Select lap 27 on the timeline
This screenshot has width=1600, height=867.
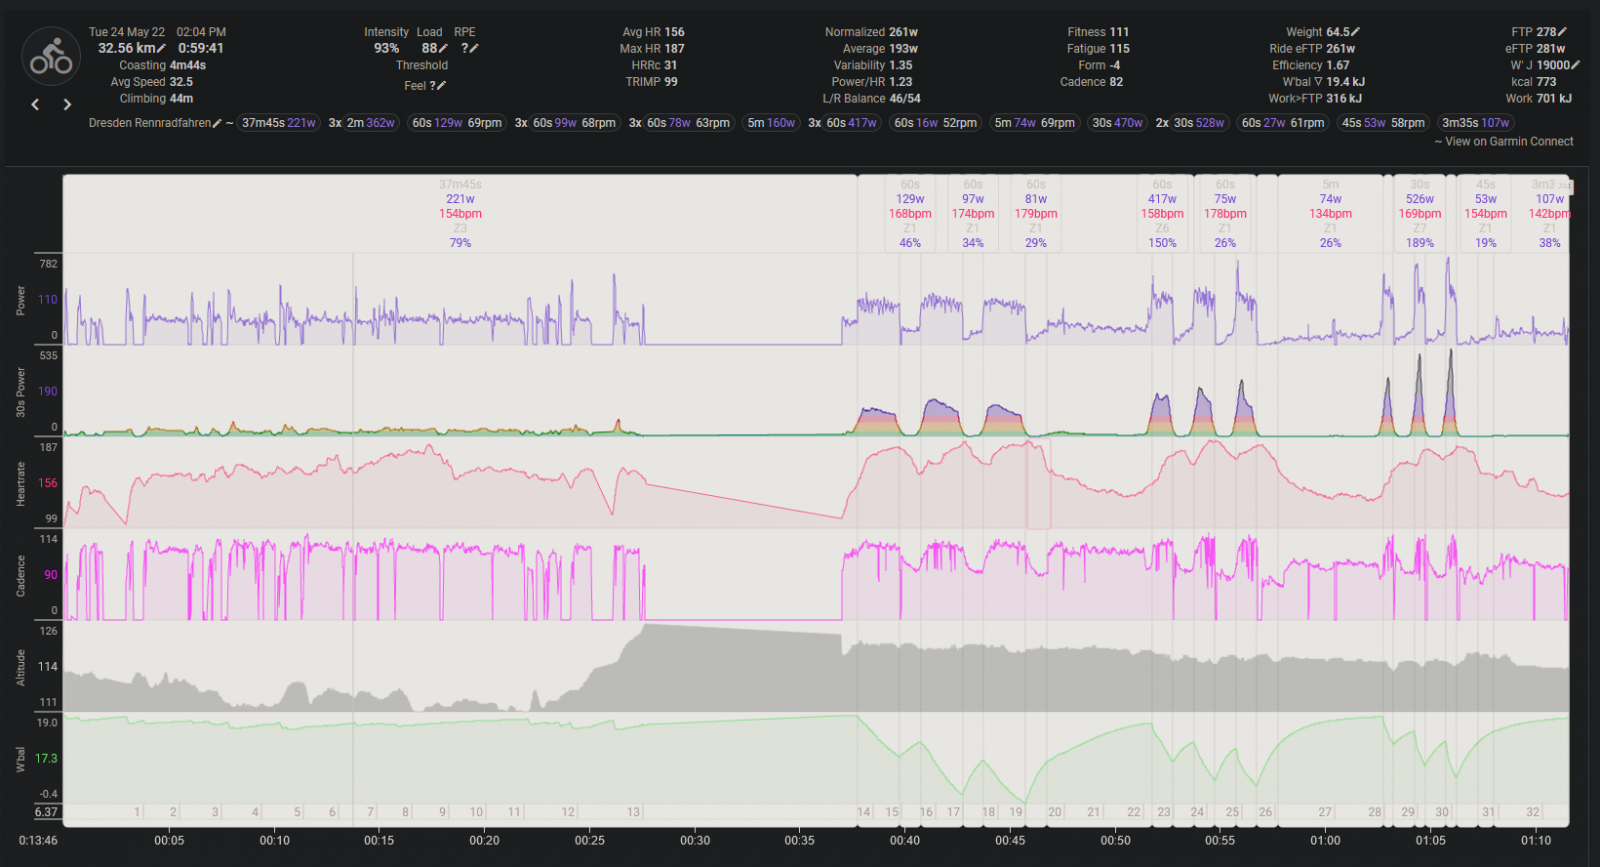[1324, 812]
